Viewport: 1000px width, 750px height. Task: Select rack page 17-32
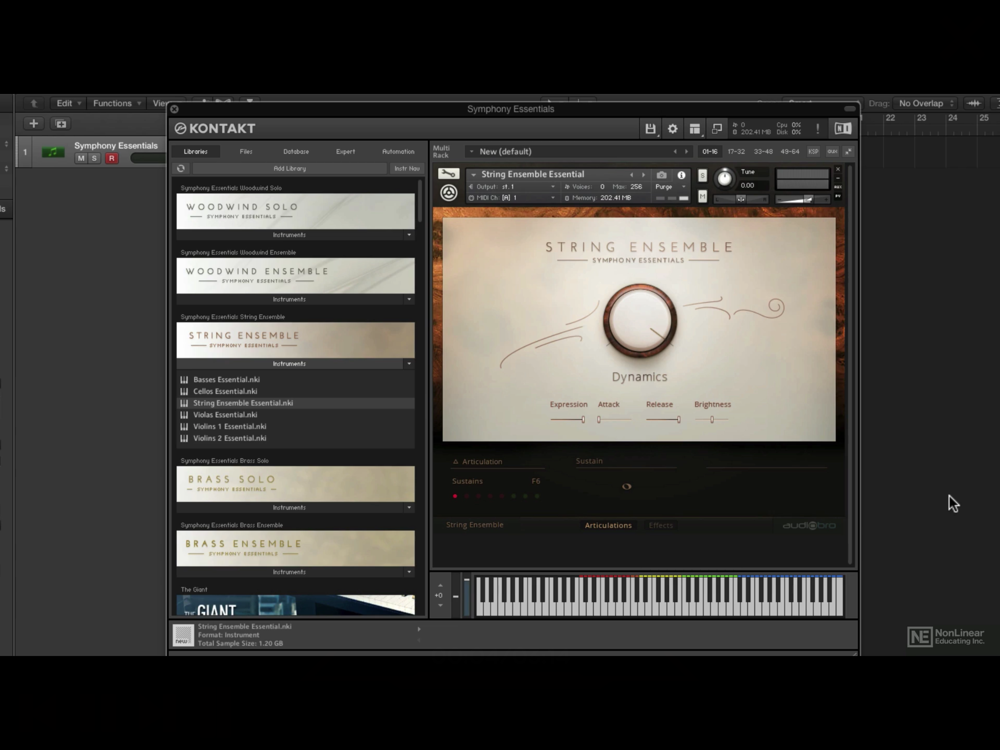[737, 152]
